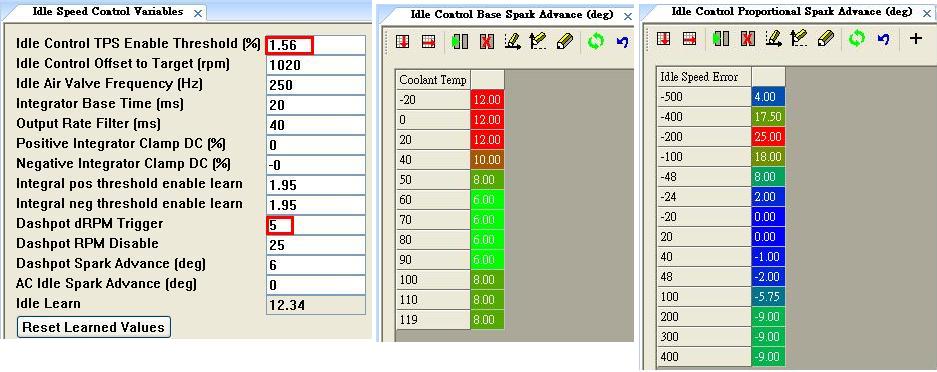Screen dimensions: 937x372
Task: Click the add-column-right icon in Proportional Spark Advance toolbar
Action: point(690,39)
